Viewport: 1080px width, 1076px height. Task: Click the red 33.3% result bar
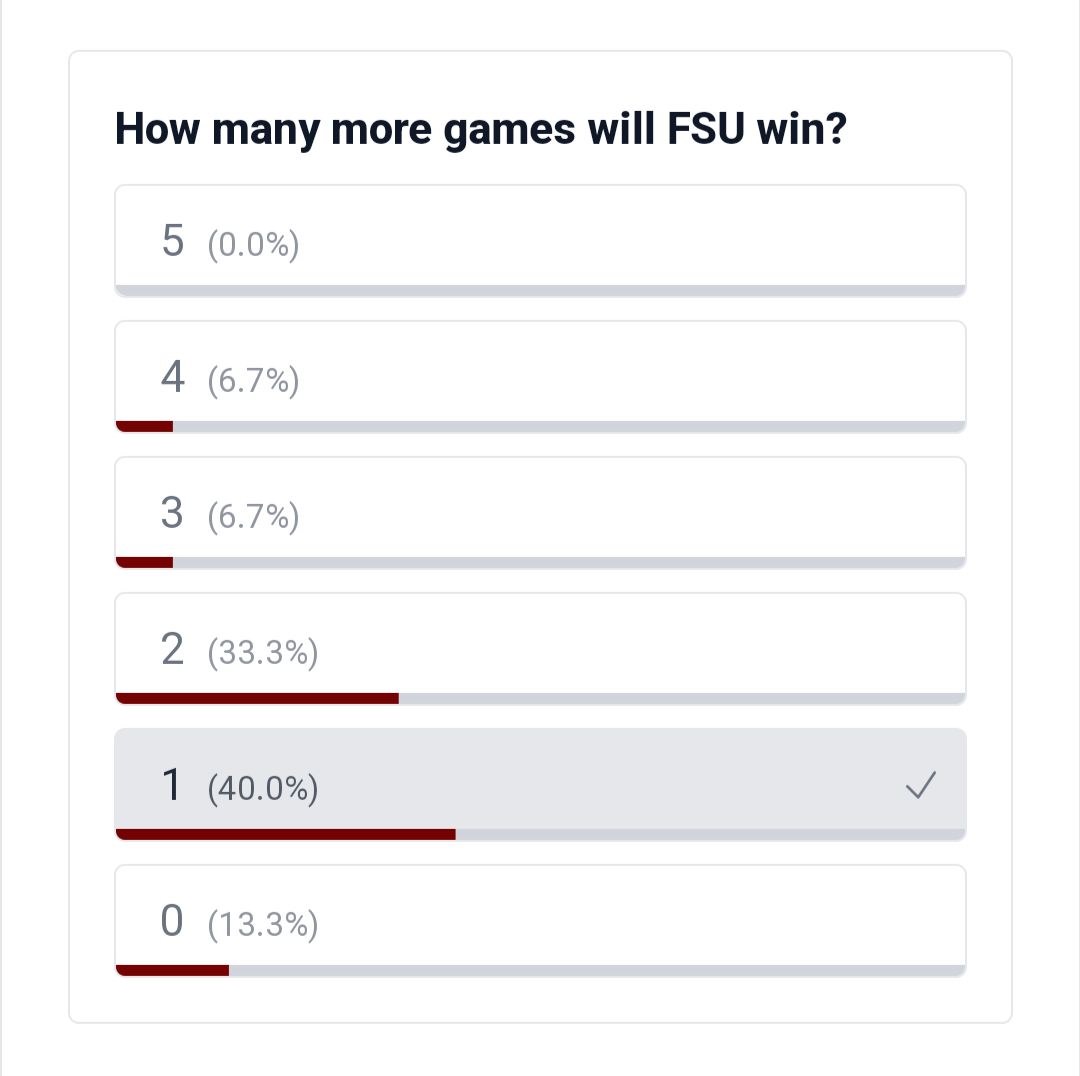[x=257, y=699]
